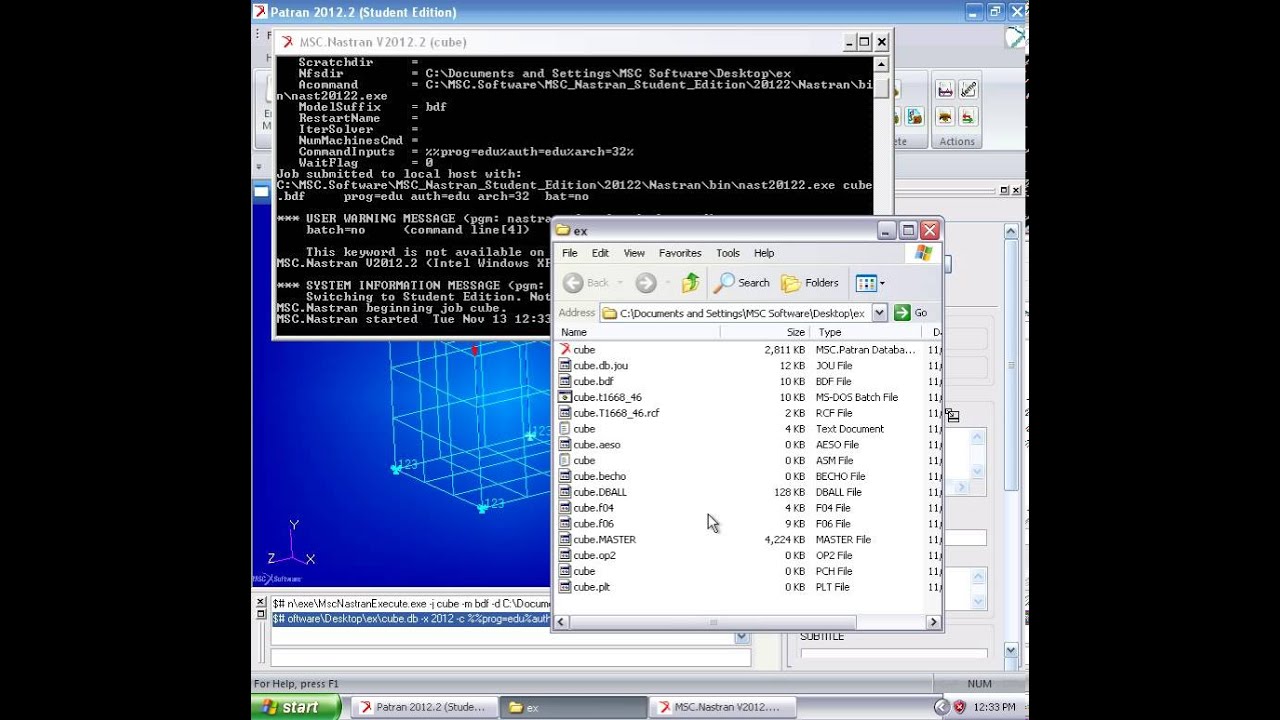Sort files by the Type column header

(868, 332)
